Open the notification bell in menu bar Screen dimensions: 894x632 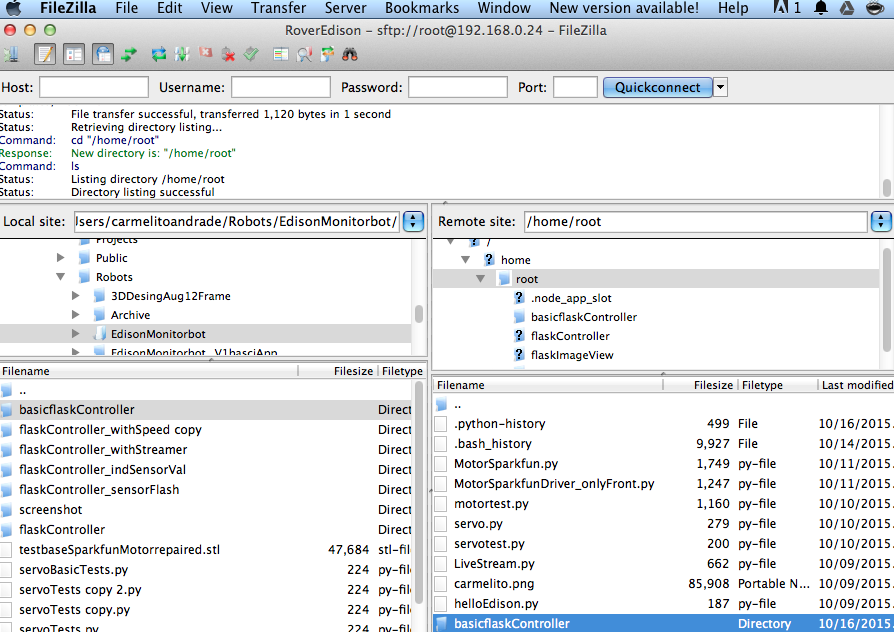coord(821,8)
